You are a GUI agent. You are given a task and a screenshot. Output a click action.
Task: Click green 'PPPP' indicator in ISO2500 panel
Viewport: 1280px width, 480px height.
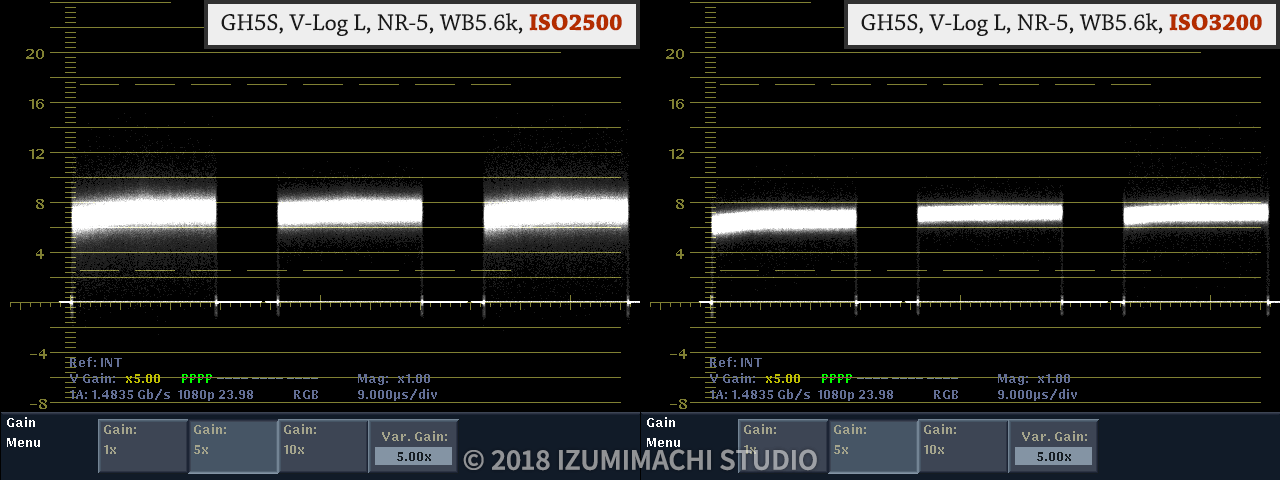[197, 379]
